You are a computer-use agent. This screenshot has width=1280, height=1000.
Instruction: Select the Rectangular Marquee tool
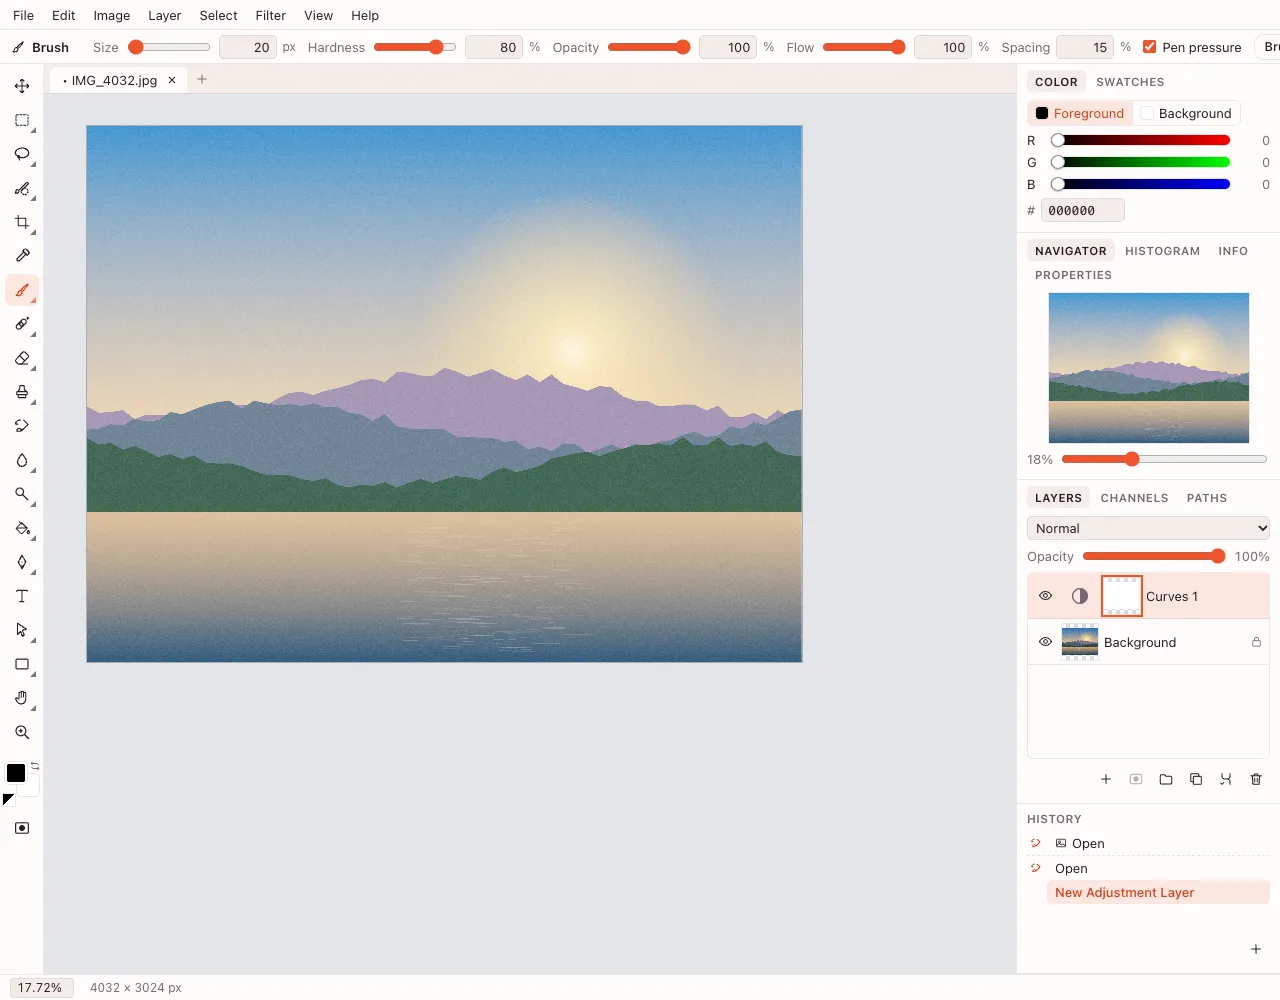22,120
